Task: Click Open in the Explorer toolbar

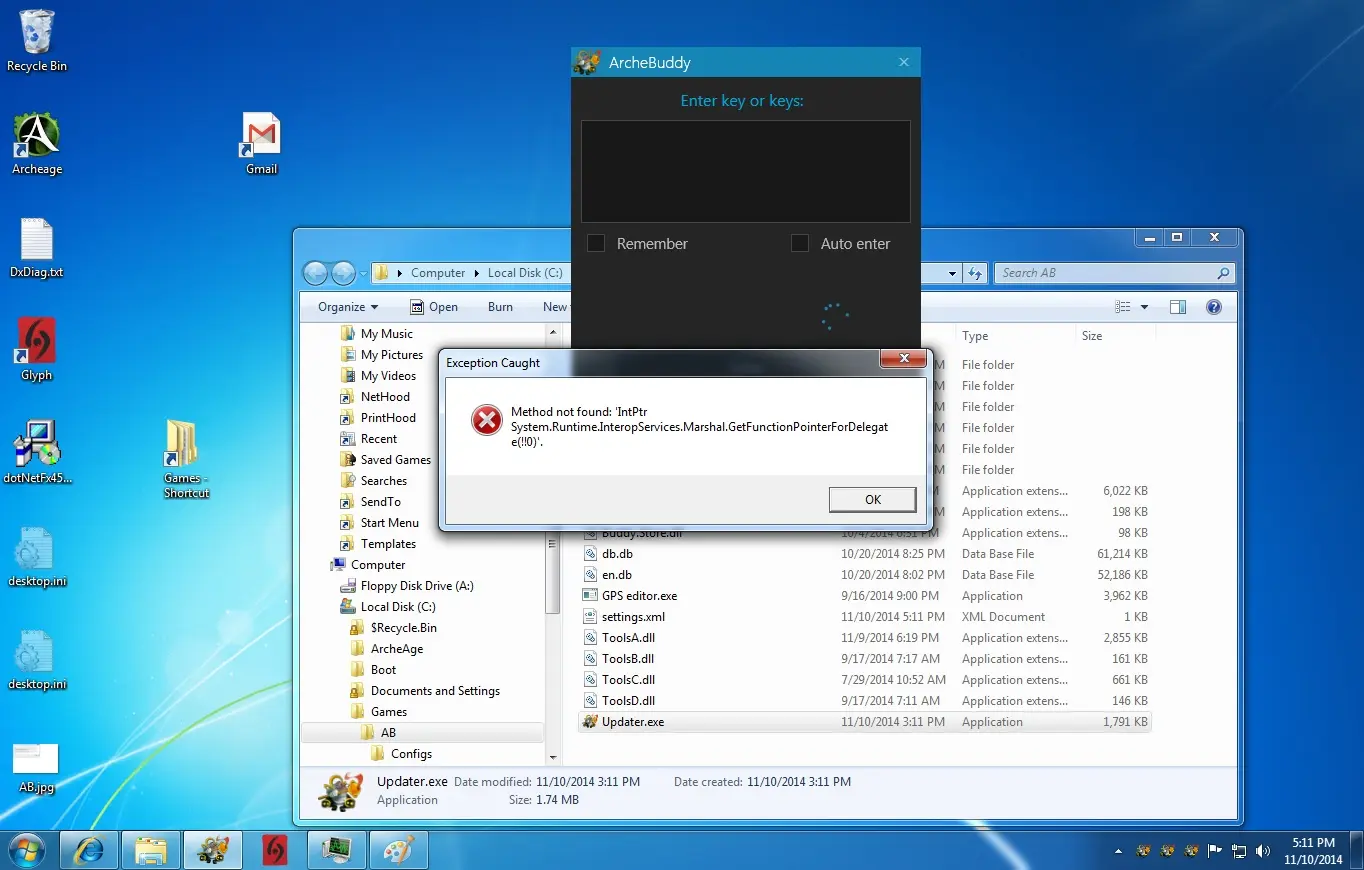Action: tap(434, 307)
